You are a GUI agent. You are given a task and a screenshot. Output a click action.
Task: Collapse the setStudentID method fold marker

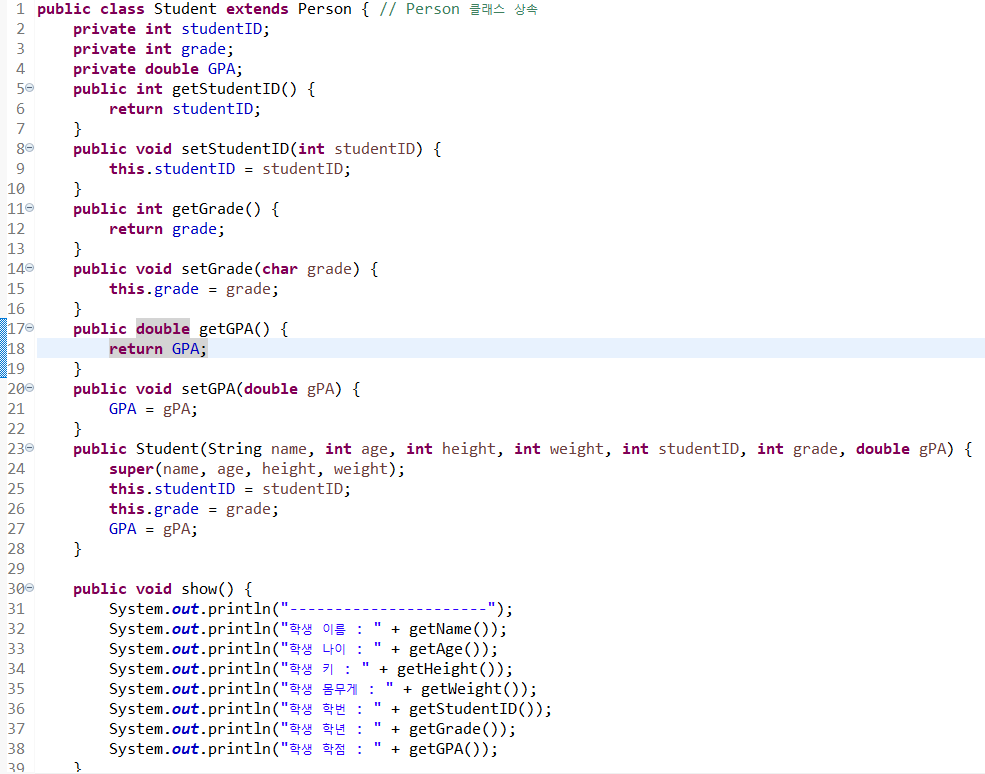[29, 148]
